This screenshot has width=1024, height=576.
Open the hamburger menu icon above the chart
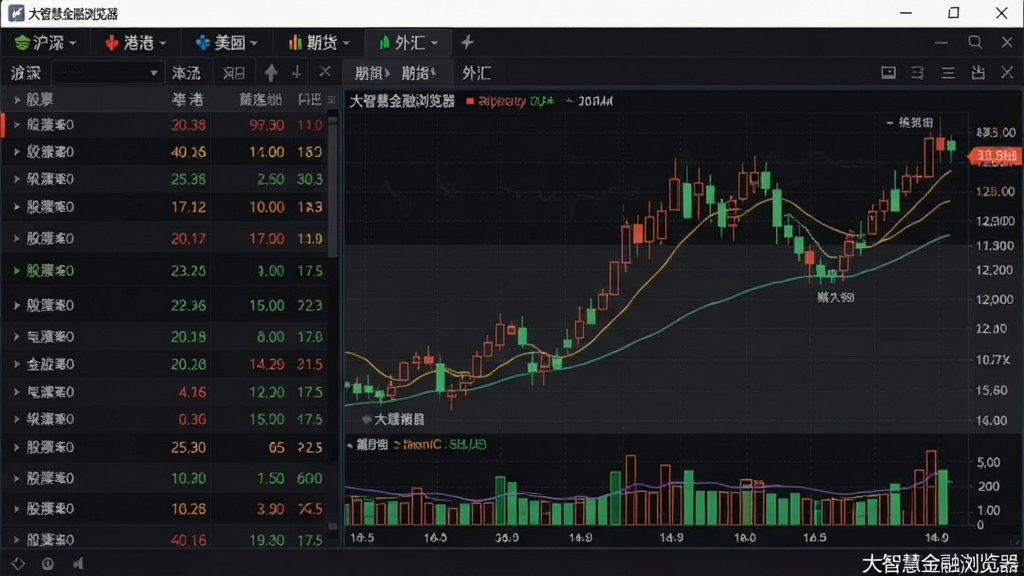948,72
